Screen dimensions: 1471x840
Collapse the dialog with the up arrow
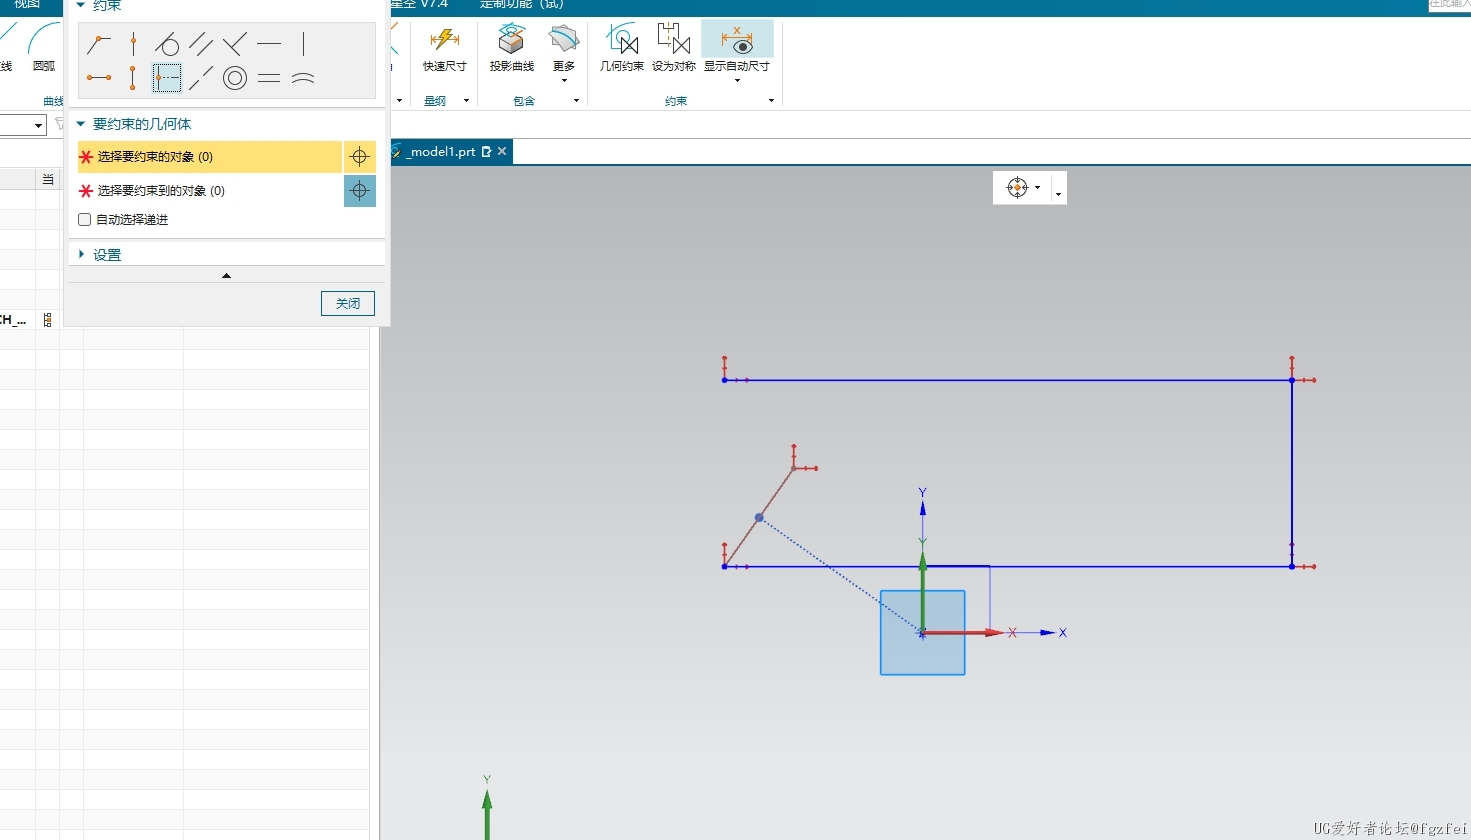pyautogui.click(x=227, y=275)
